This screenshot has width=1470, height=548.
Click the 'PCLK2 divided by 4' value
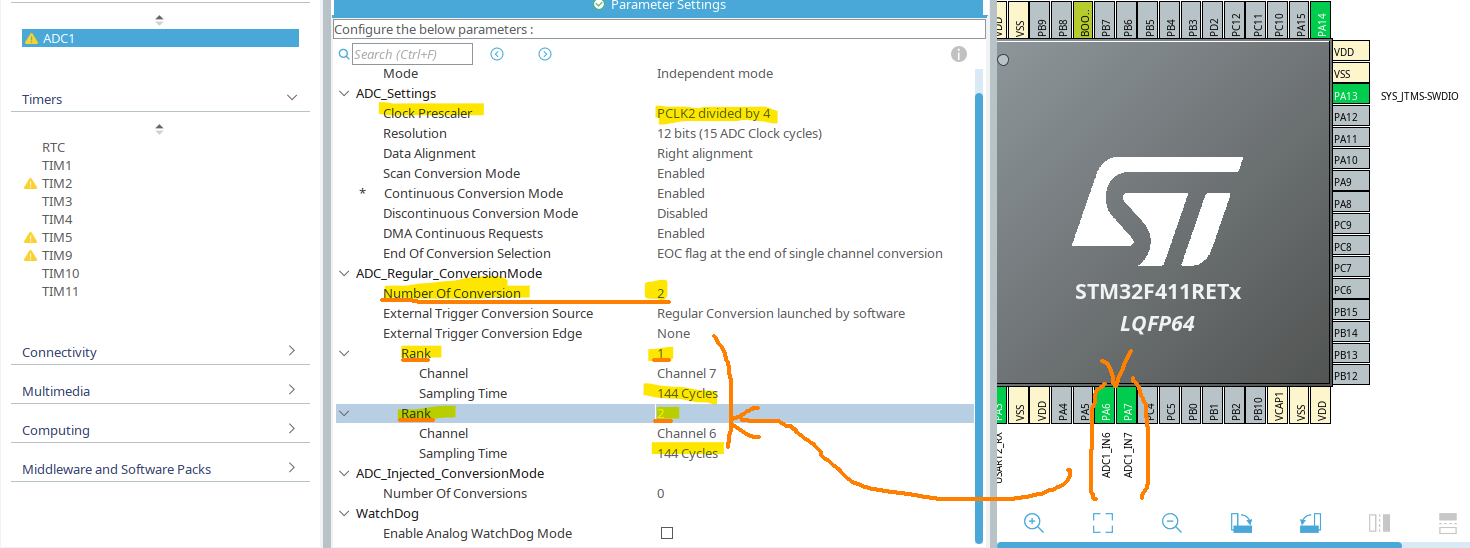tap(714, 113)
